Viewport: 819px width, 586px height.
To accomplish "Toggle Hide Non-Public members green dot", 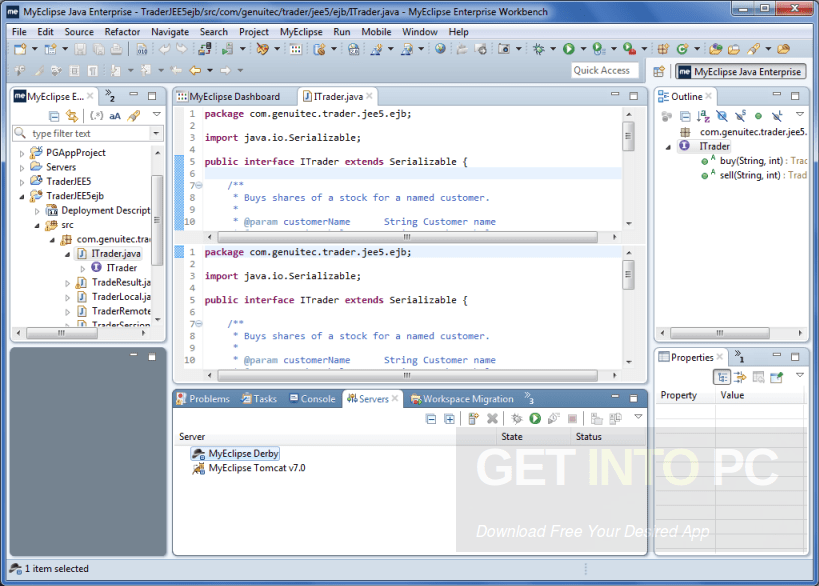I will coord(758,116).
